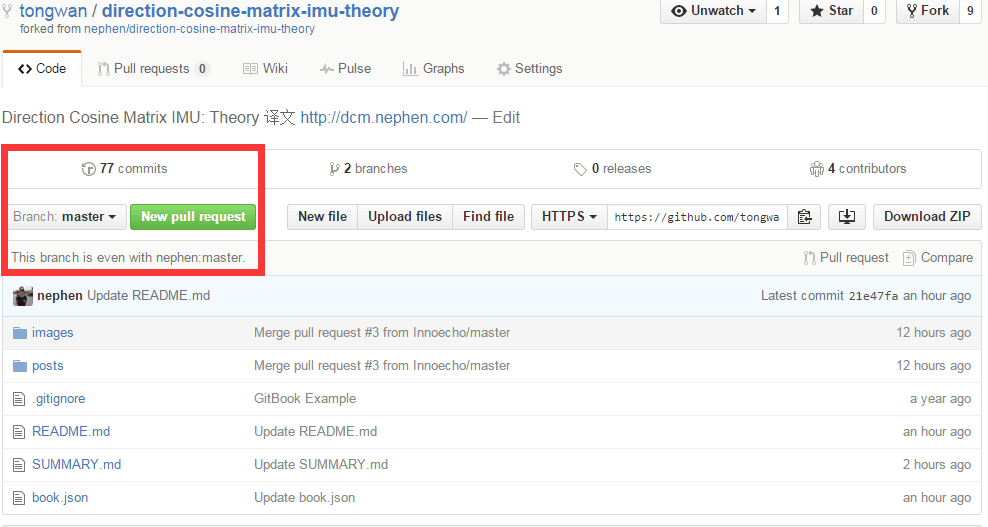
Task: Click the clone URL field
Action: 697,217
